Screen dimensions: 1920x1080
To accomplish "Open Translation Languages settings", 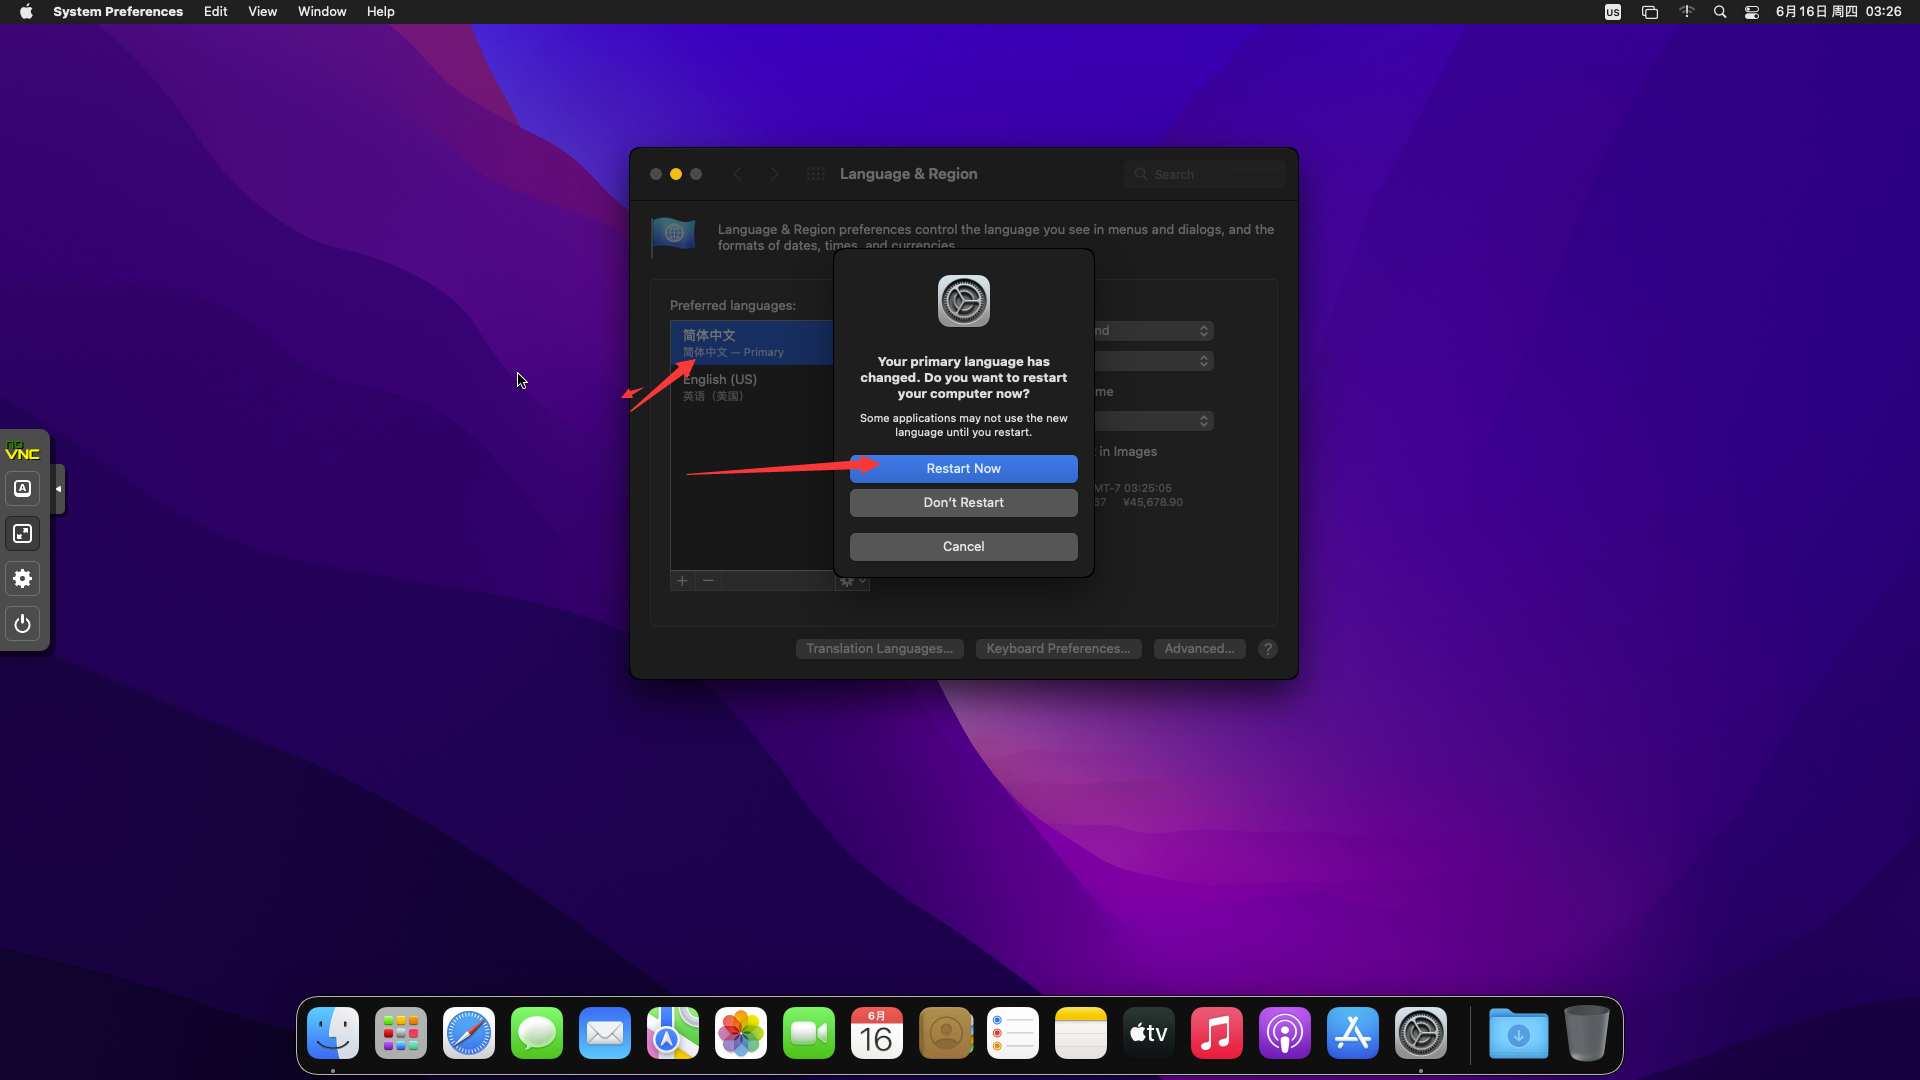I will tap(879, 649).
